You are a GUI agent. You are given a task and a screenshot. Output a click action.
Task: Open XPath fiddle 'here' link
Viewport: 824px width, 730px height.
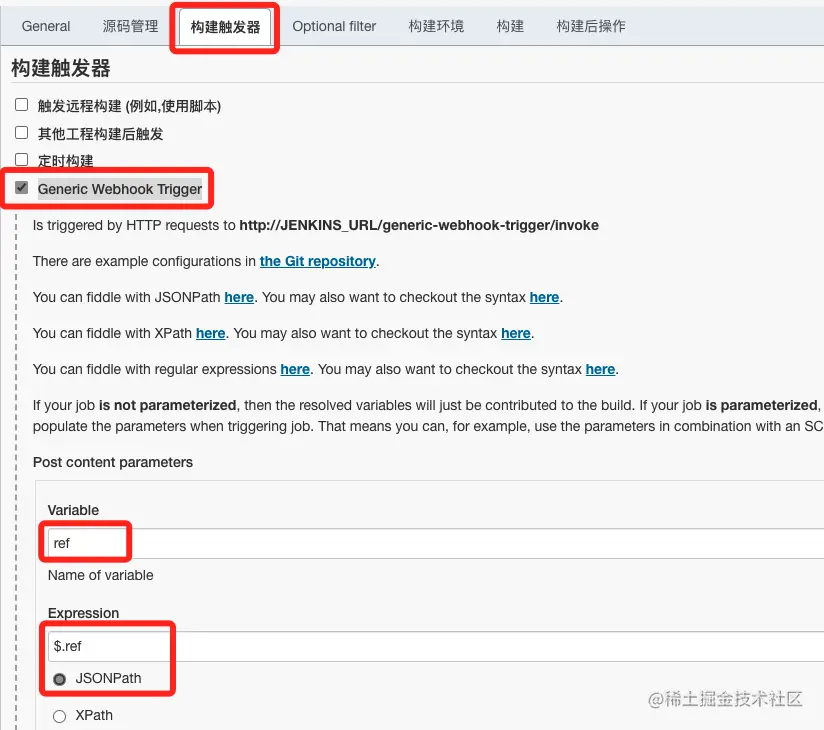pos(211,333)
